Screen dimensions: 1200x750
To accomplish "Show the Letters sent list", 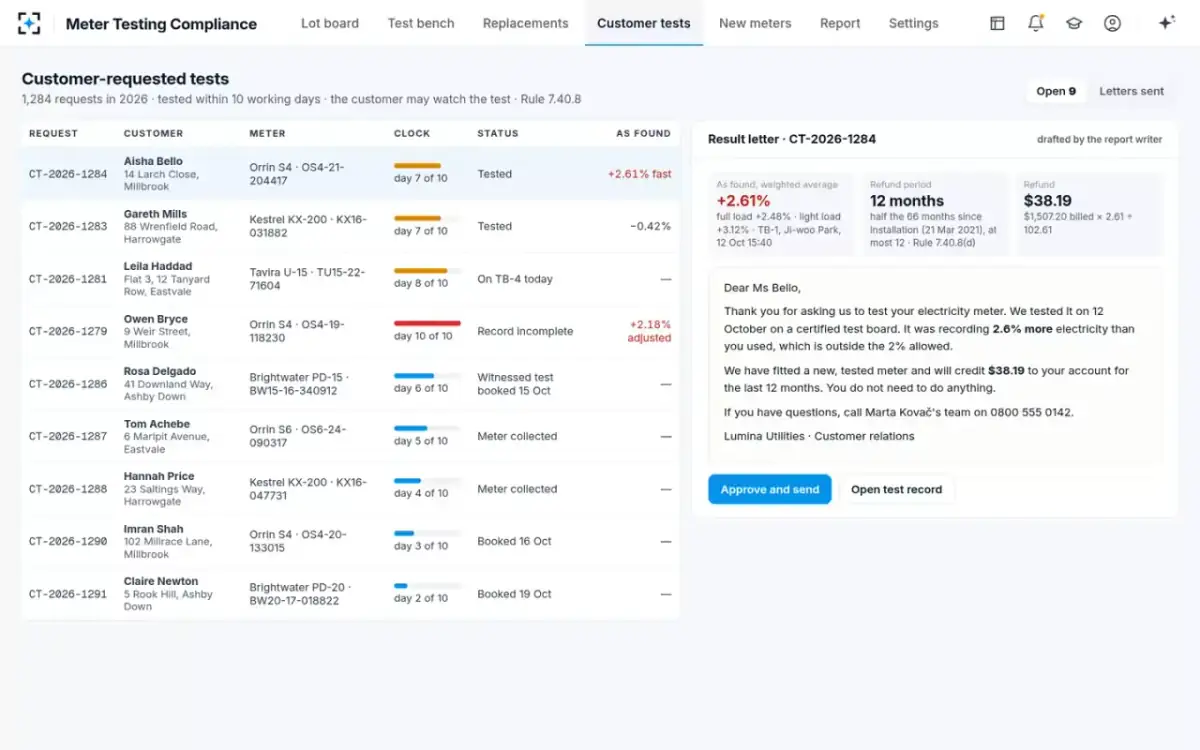I will [x=1131, y=91].
